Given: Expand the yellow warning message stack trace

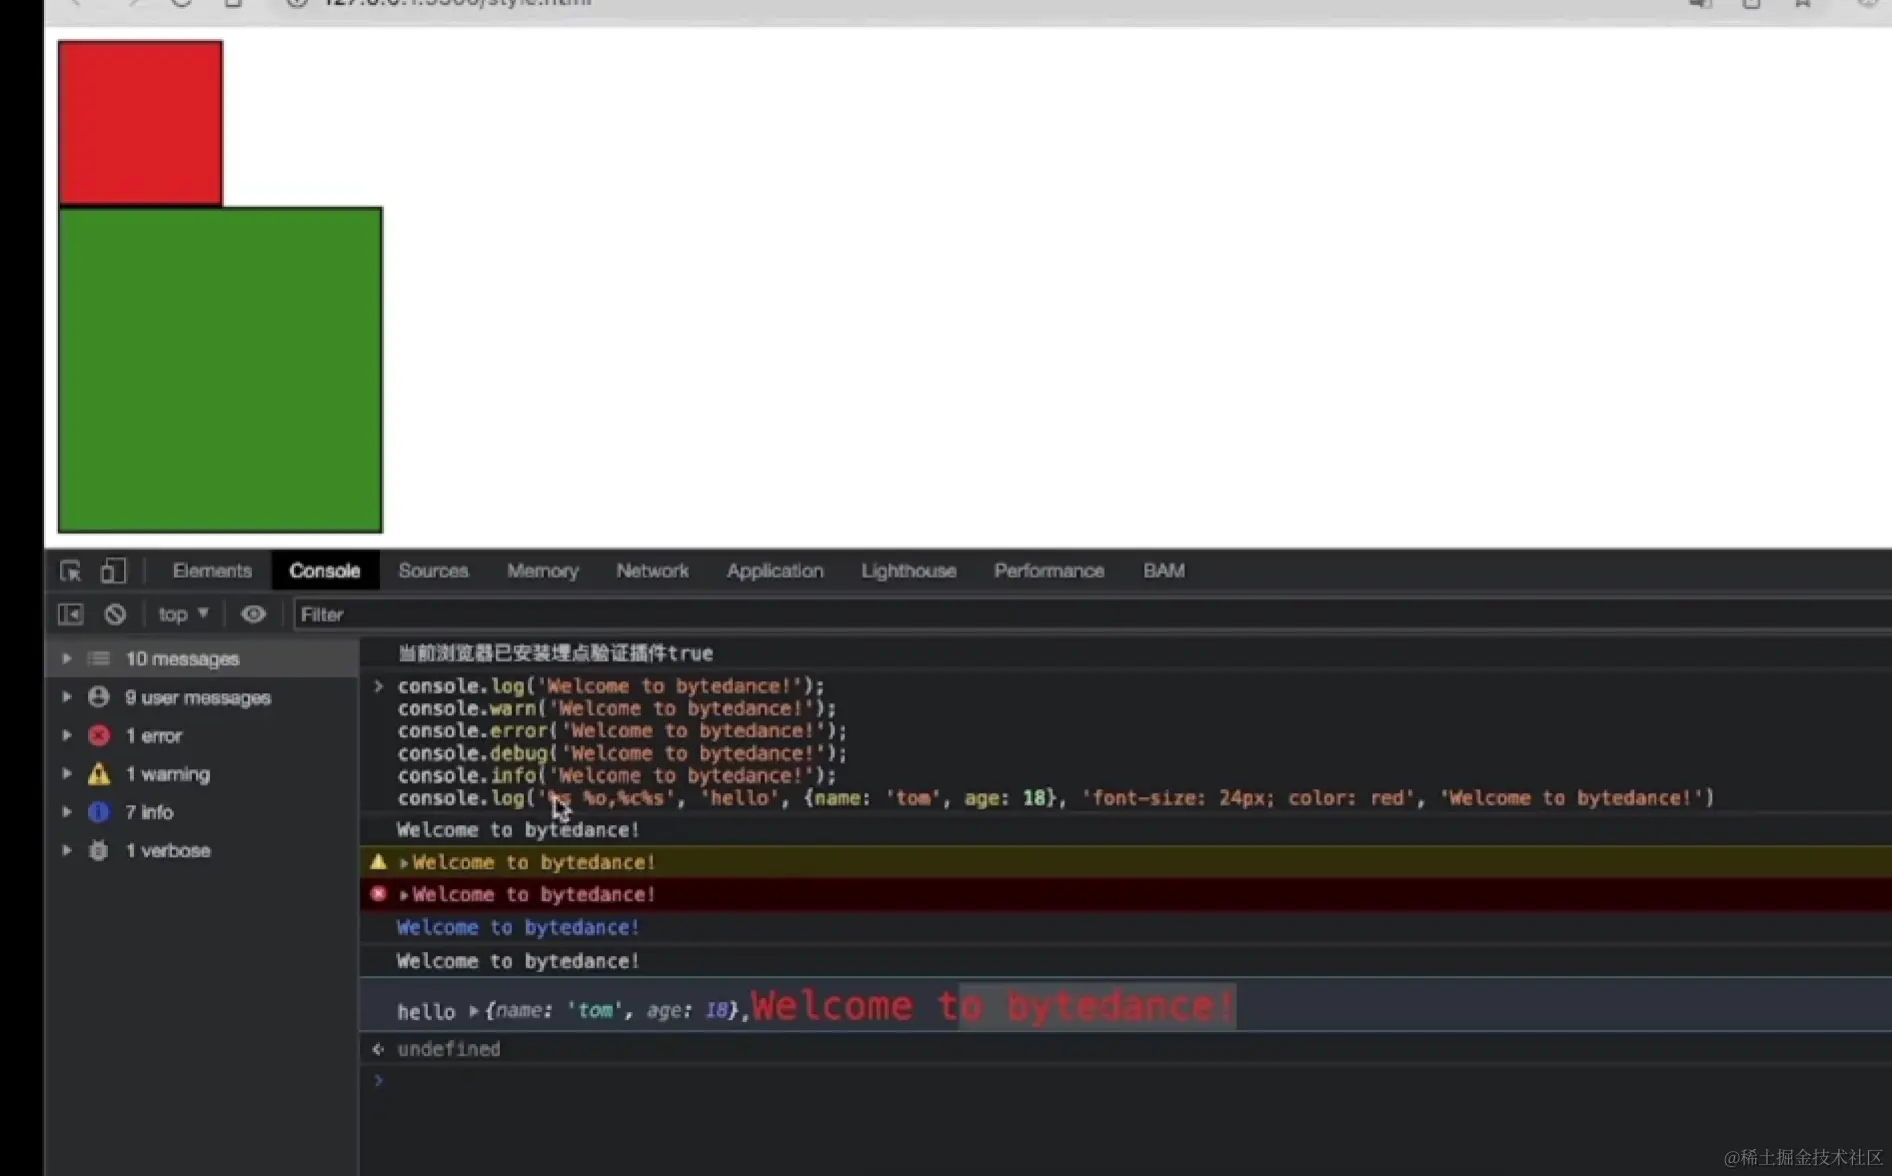Looking at the screenshot, I should [404, 862].
